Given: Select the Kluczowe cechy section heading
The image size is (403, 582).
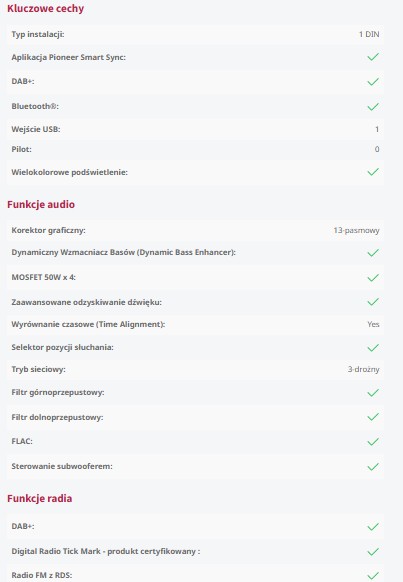Looking at the screenshot, I should pos(45,9).
